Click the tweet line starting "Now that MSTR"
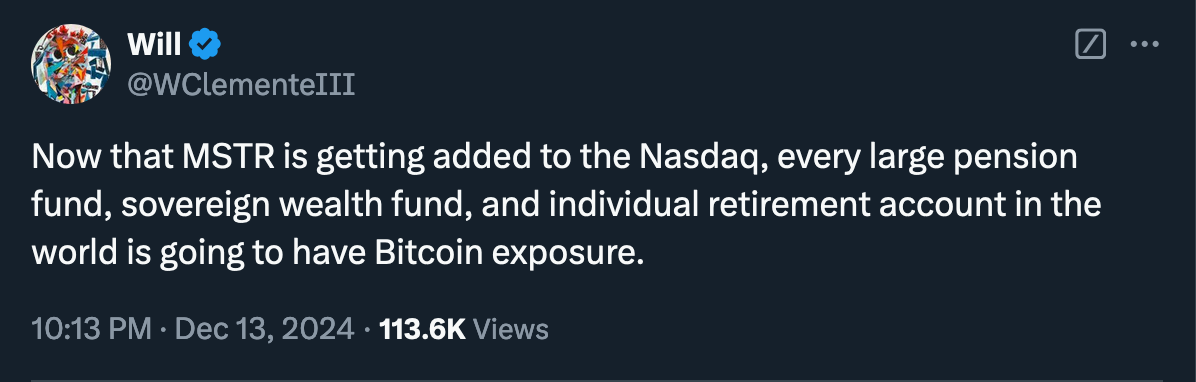 tap(555, 159)
